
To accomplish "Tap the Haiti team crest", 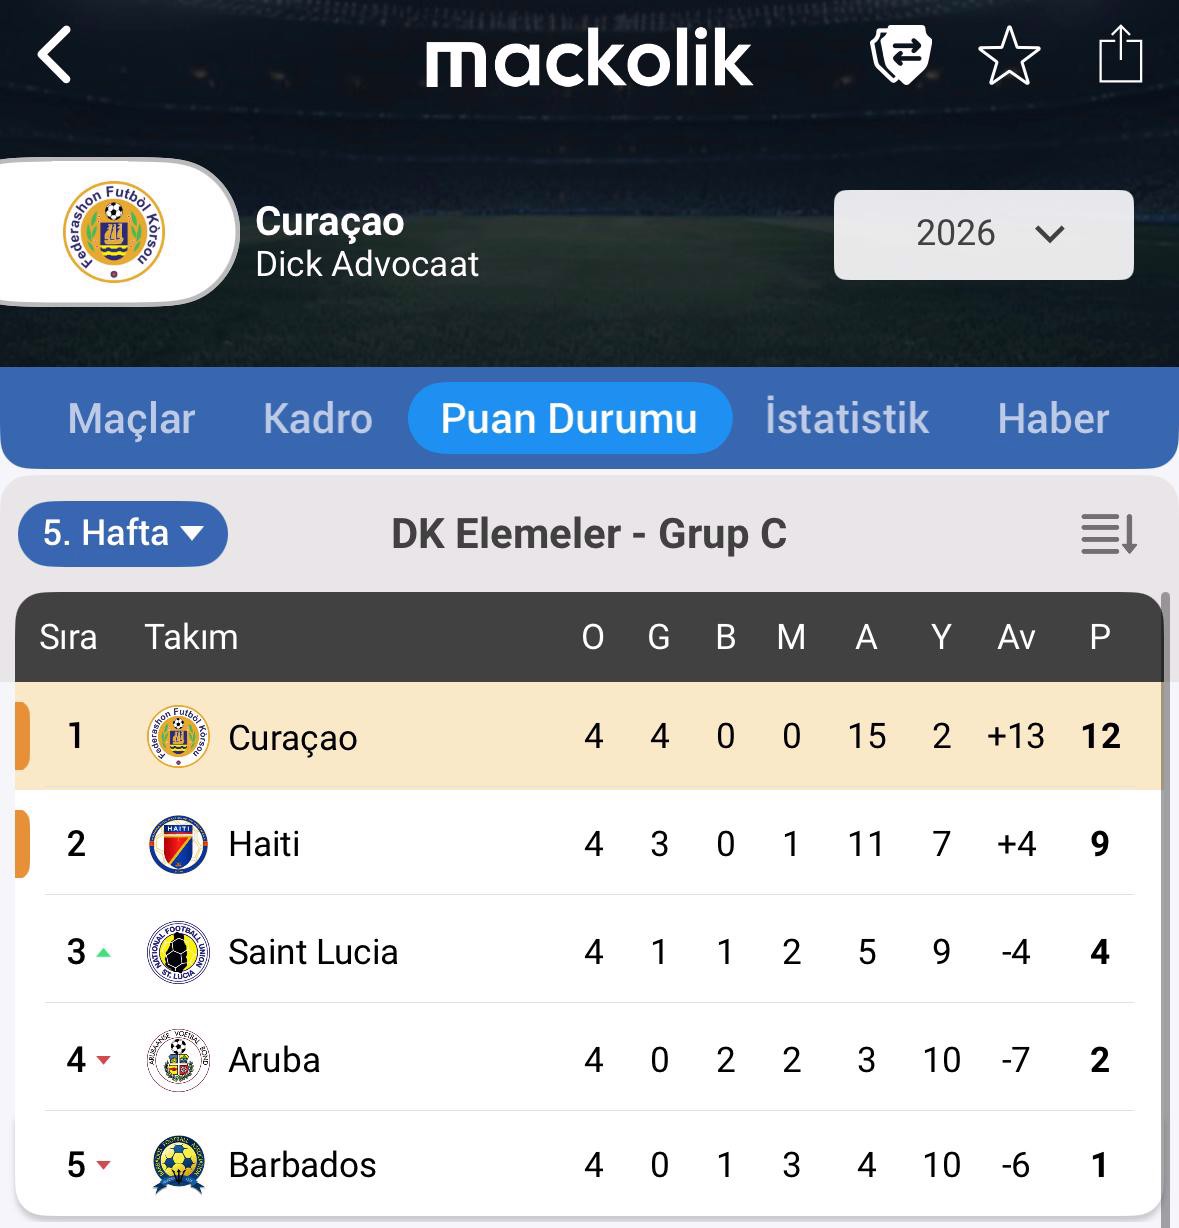I will (x=178, y=845).
